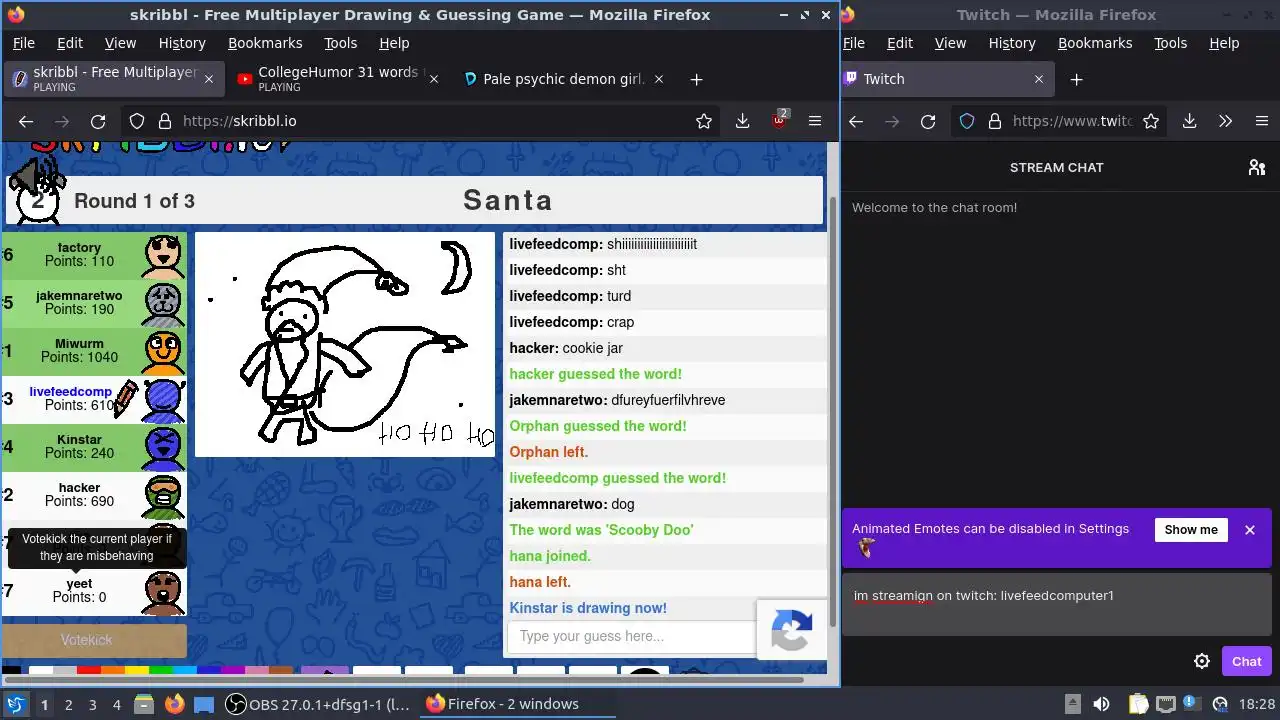Click the Twitch address bar URL
This screenshot has width=1280, height=720.
[1071, 121]
